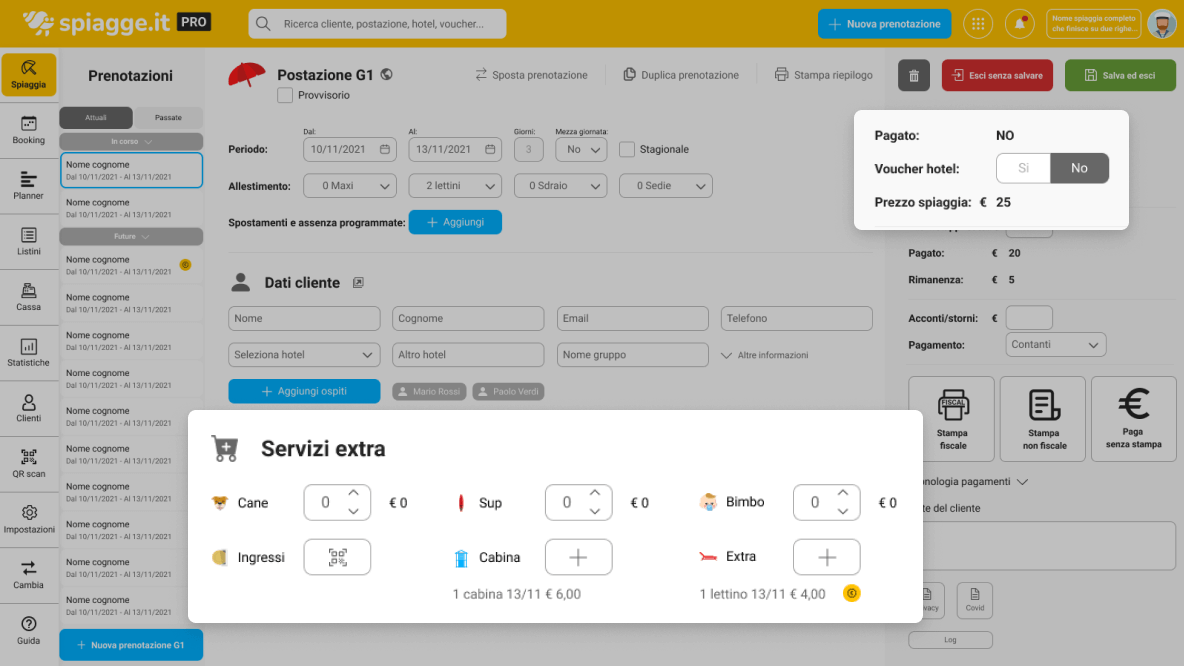Set Voucher hotel to No
This screenshot has height=666, width=1184.
pyautogui.click(x=1079, y=168)
